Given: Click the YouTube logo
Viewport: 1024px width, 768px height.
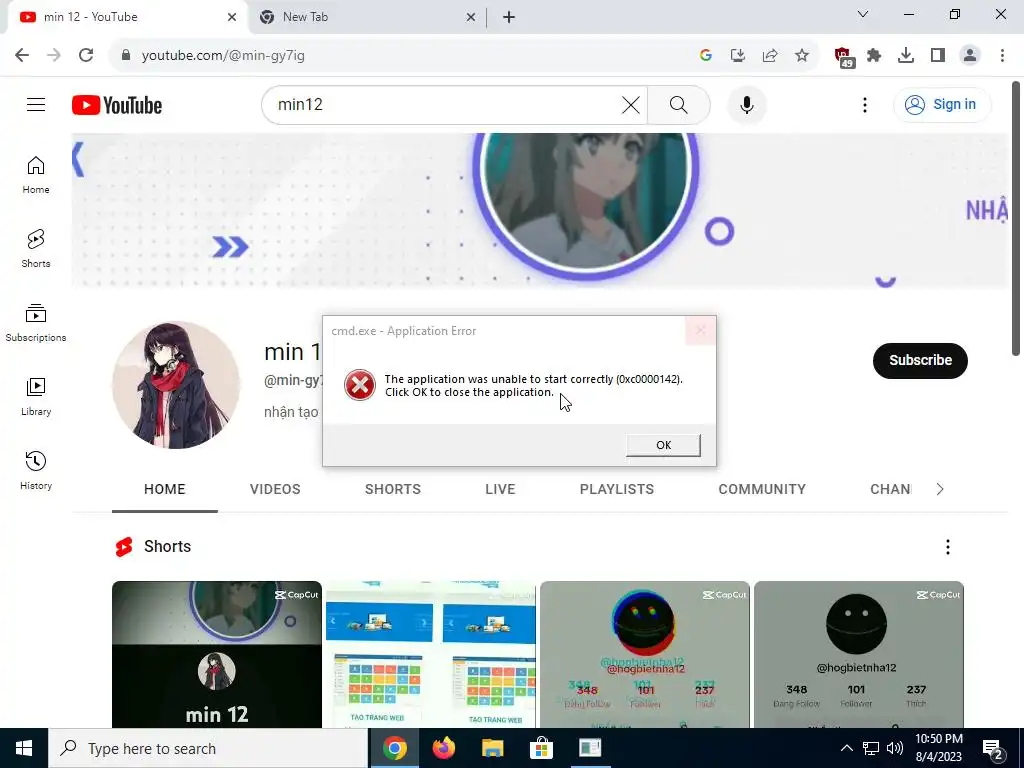Looking at the screenshot, I should point(117,105).
